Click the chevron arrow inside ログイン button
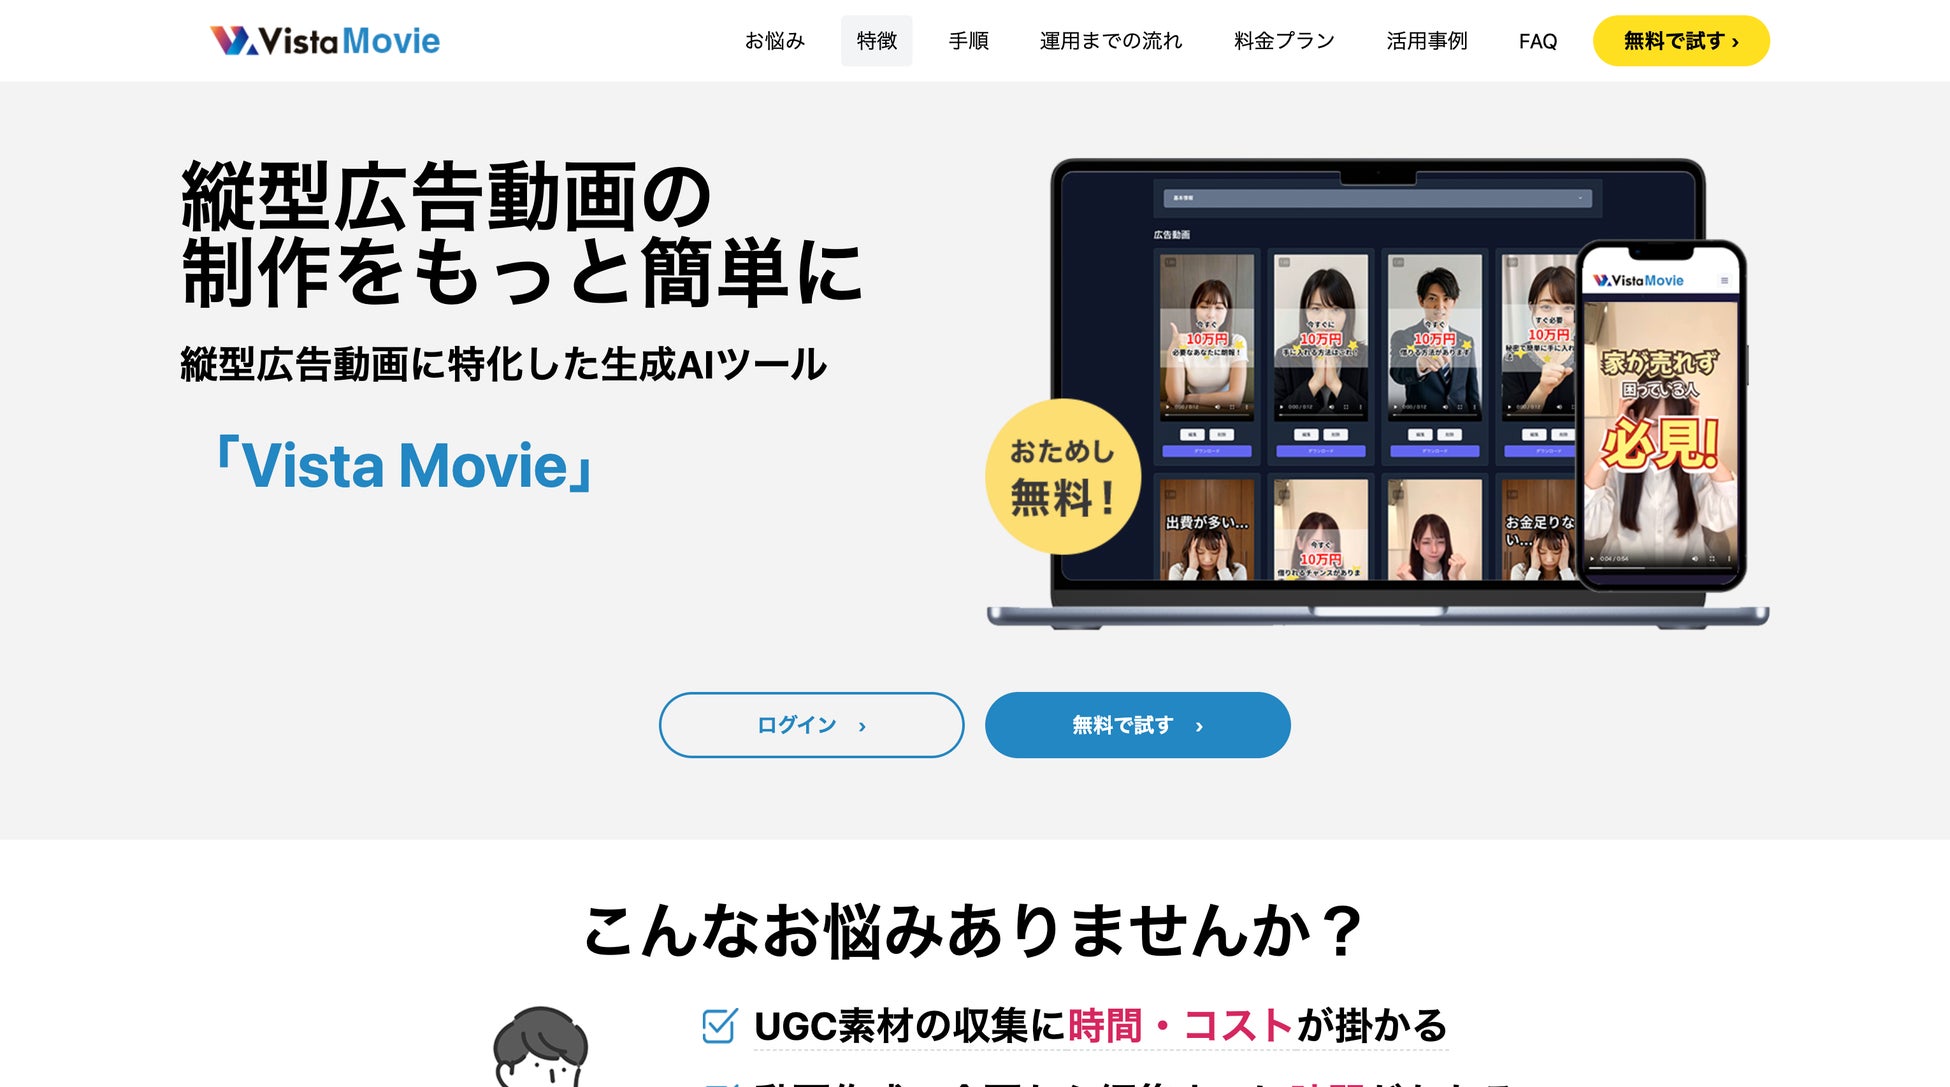This screenshot has height=1087, width=1950. click(x=862, y=726)
